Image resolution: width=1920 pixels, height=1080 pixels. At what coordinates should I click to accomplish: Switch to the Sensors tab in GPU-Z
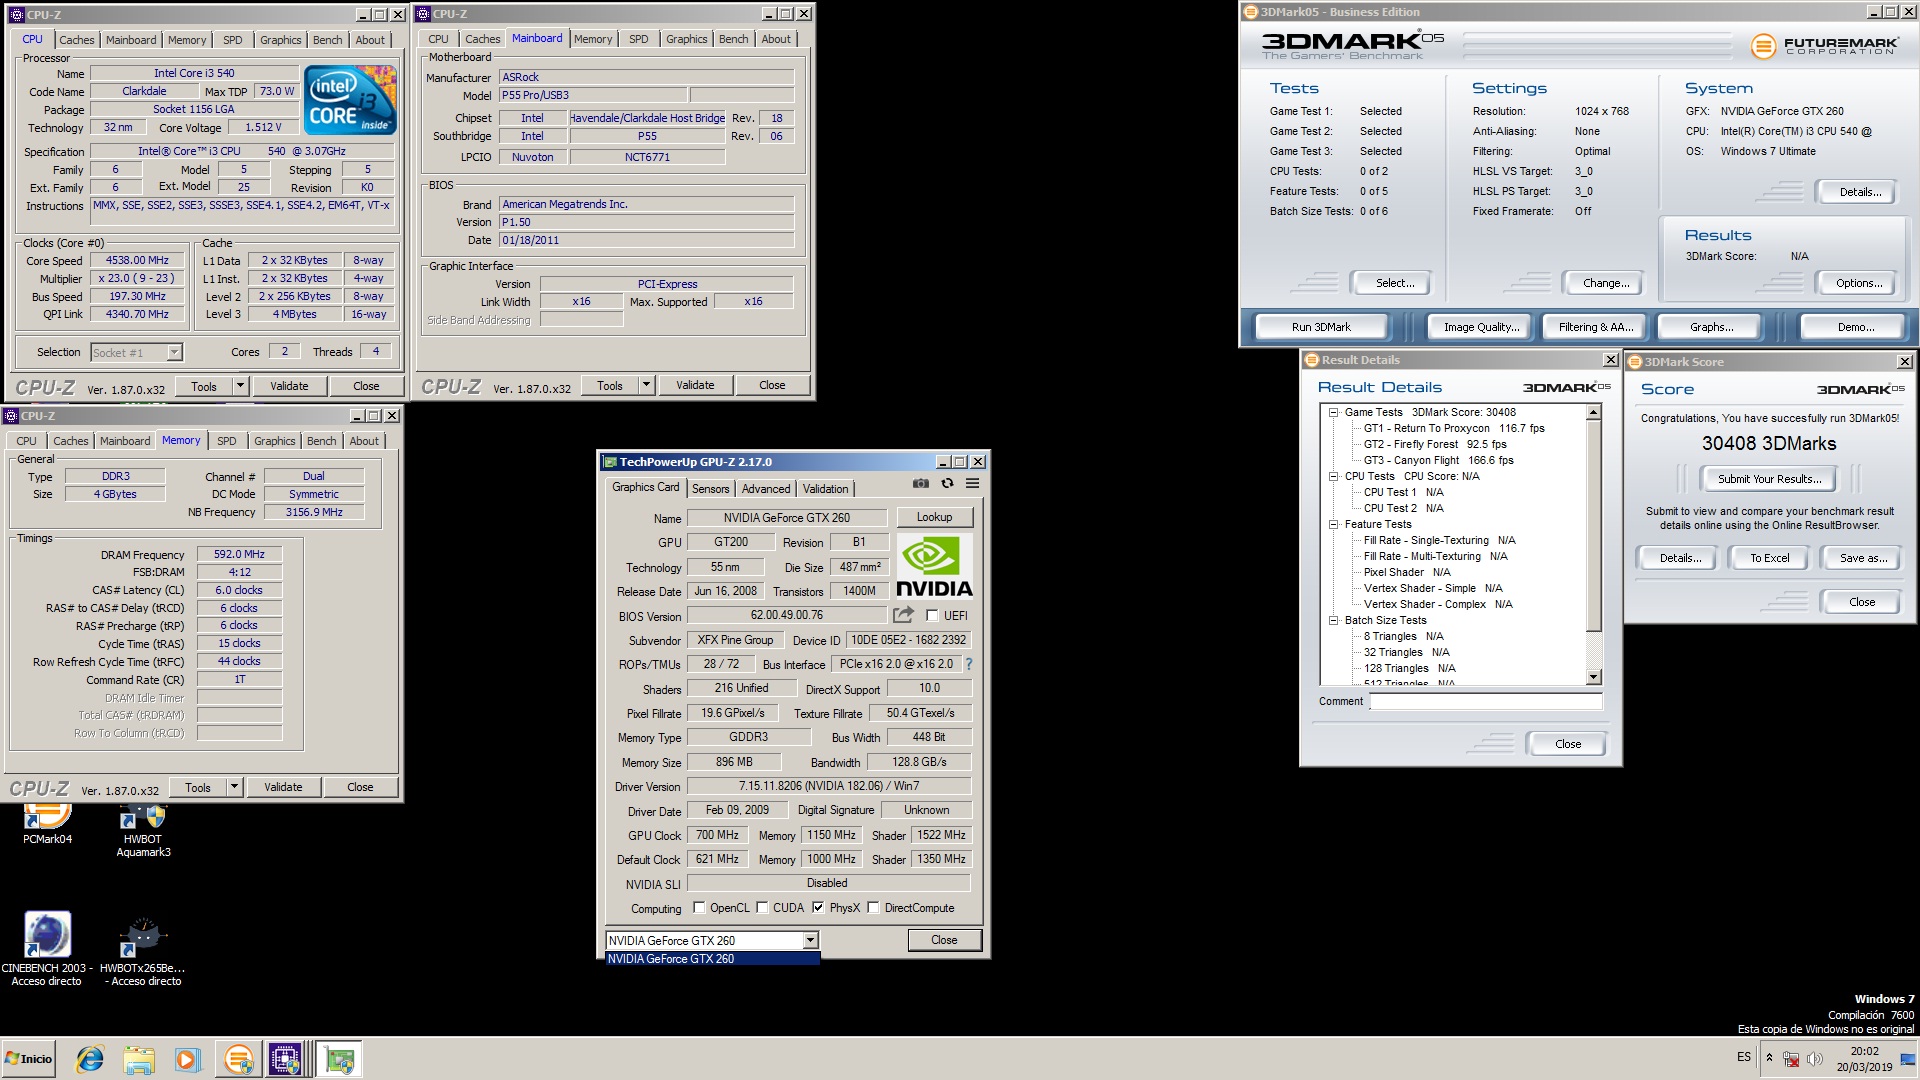(x=710, y=489)
